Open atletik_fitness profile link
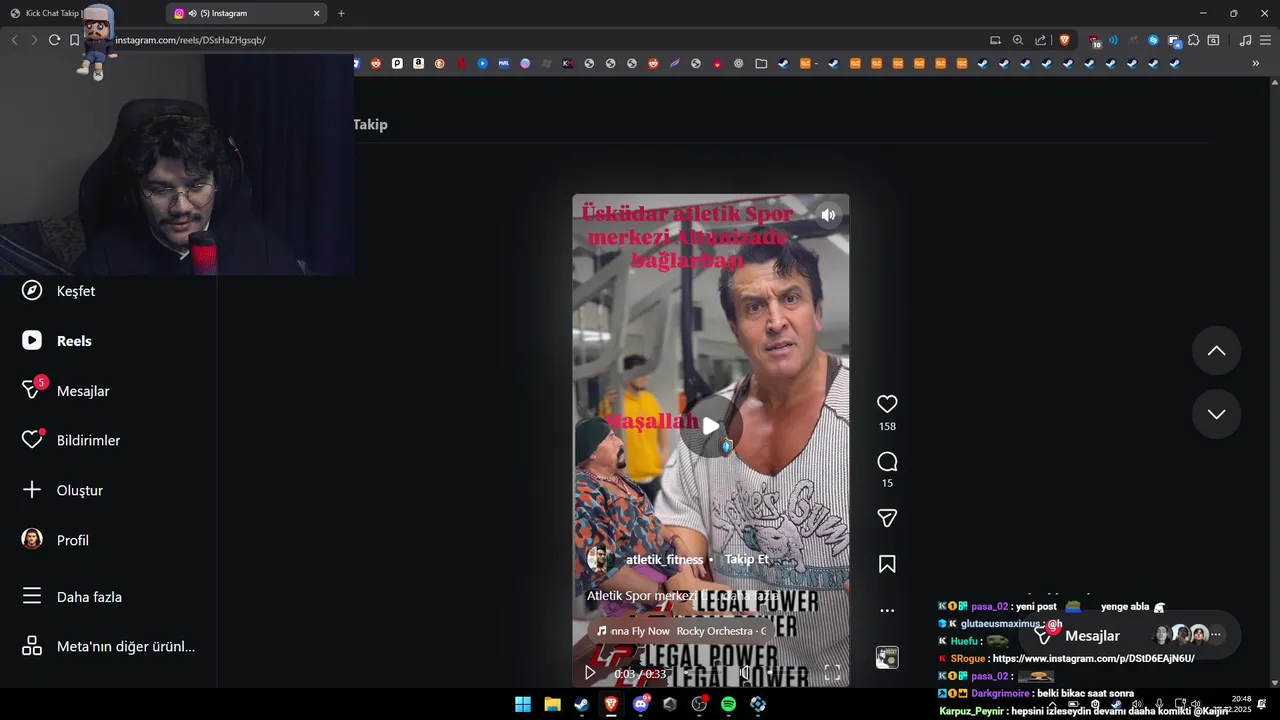The width and height of the screenshot is (1280, 720). click(664, 560)
